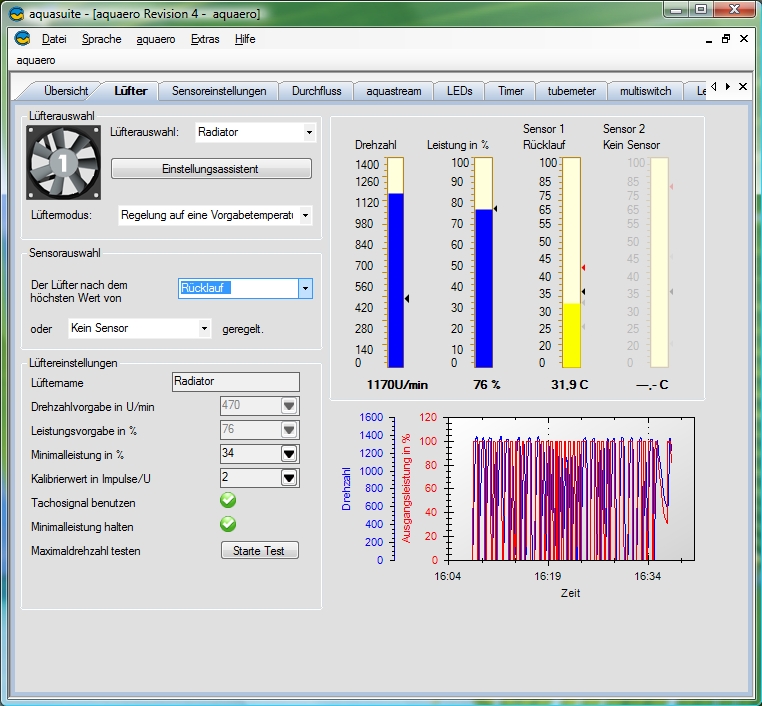Click the Maximaldrehzahl testen label
Image resolution: width=762 pixels, height=706 pixels.
86,551
